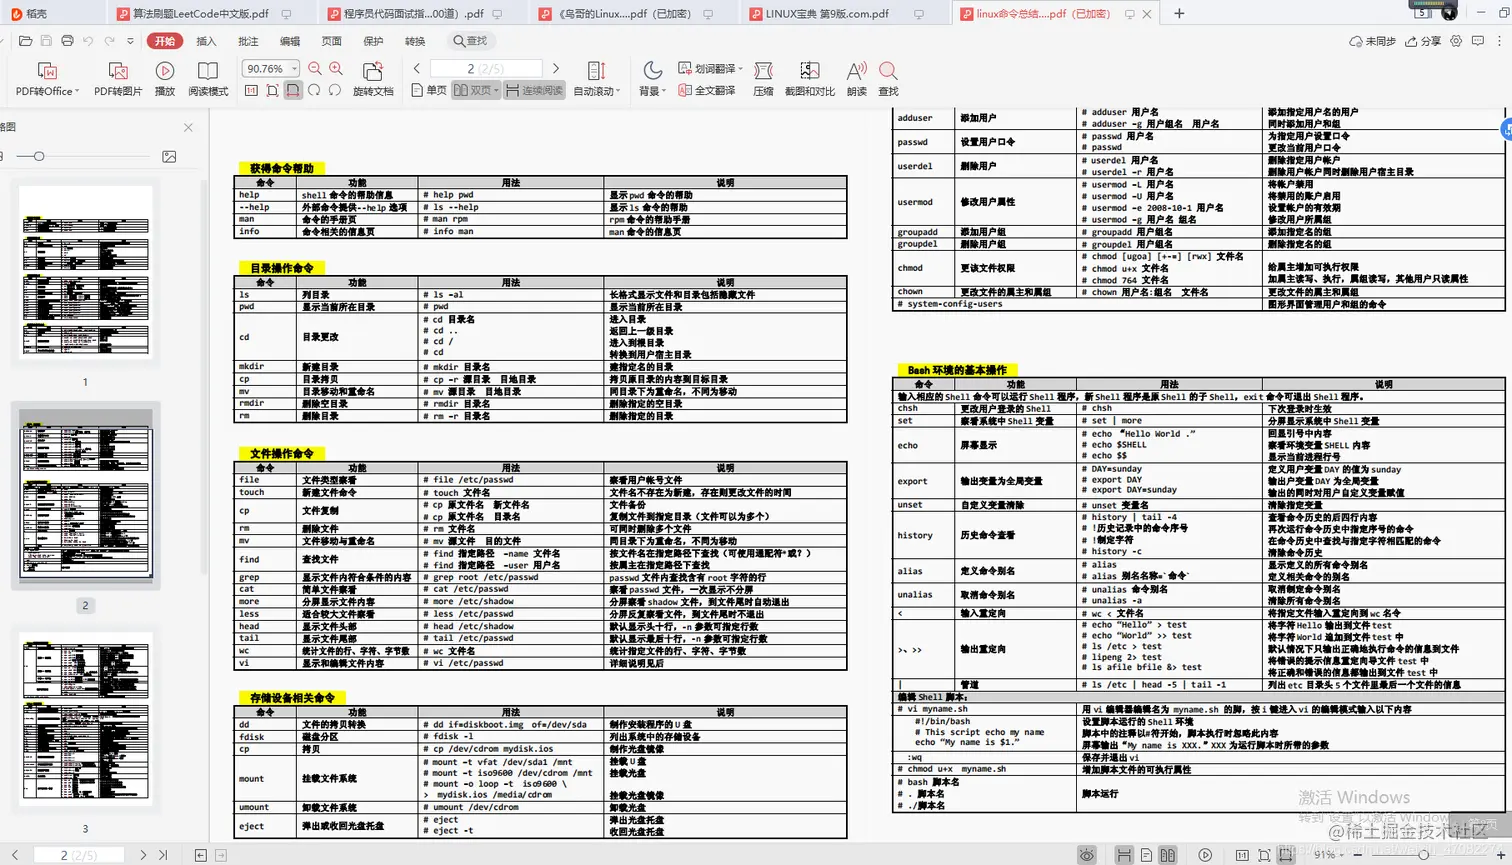The height and width of the screenshot is (865, 1512).
Task: Click 压缩 compress tool
Action: tap(763, 80)
